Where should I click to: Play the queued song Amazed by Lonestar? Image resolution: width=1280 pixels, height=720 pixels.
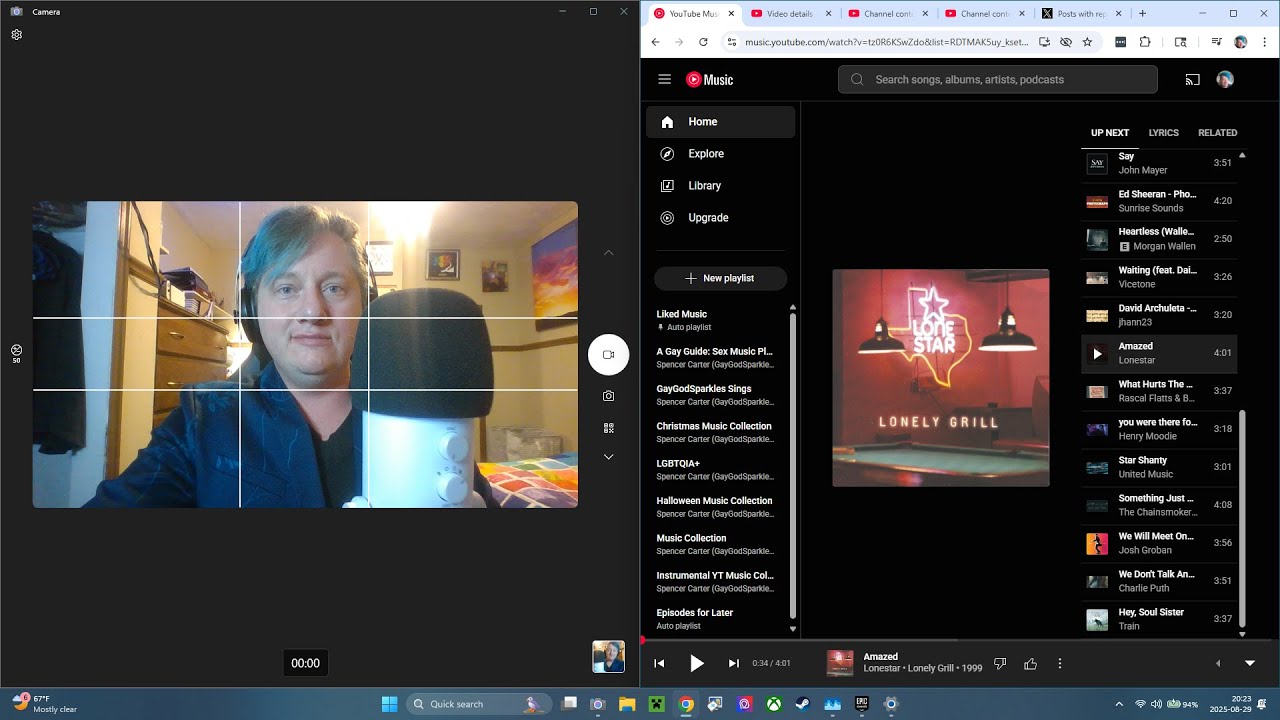click(1097, 354)
